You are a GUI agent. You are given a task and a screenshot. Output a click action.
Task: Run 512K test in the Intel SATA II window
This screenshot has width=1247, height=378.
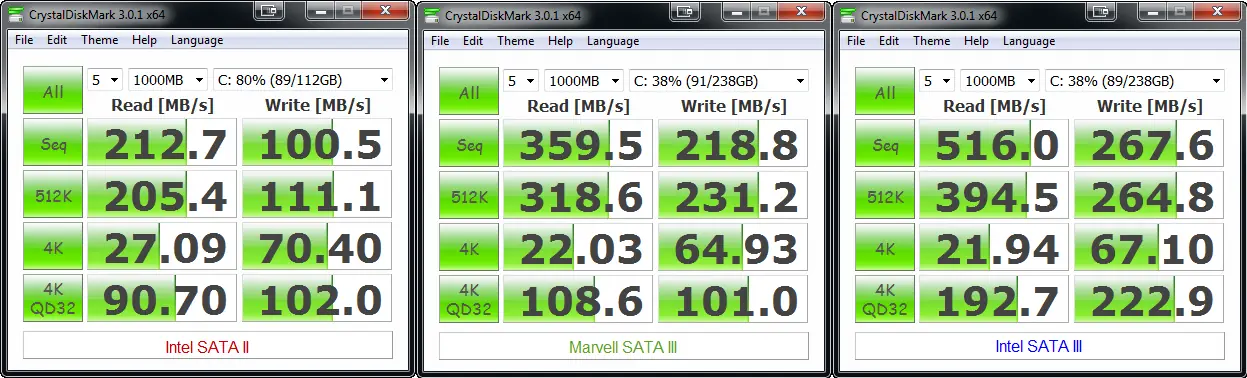point(53,195)
